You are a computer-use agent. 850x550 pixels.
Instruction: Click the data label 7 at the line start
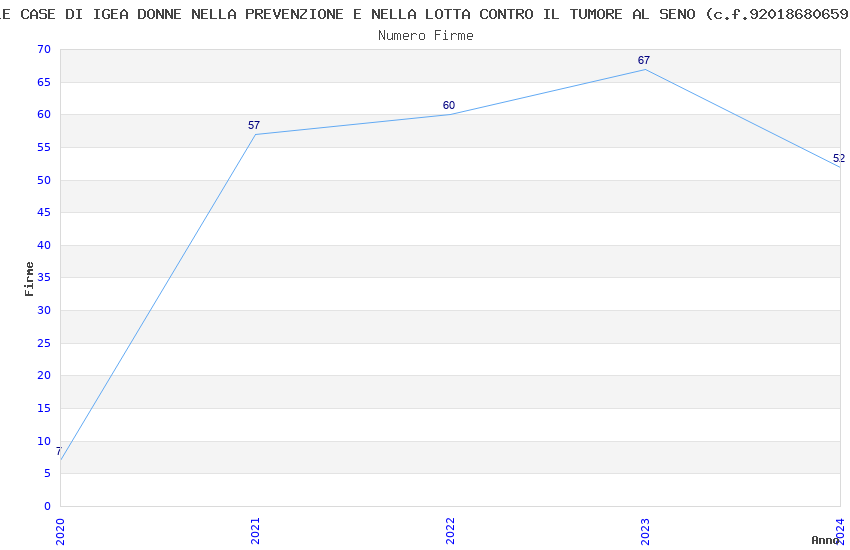coord(58,451)
